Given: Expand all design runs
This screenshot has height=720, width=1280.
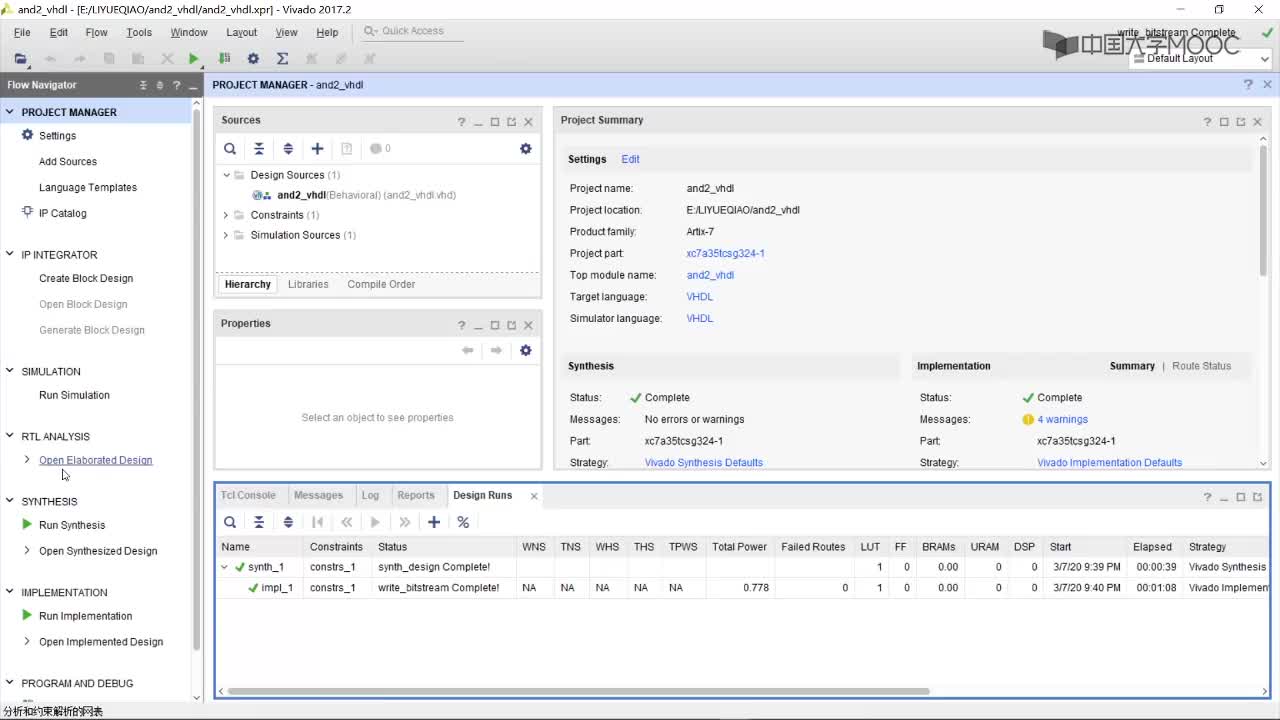Looking at the screenshot, I should click(288, 522).
